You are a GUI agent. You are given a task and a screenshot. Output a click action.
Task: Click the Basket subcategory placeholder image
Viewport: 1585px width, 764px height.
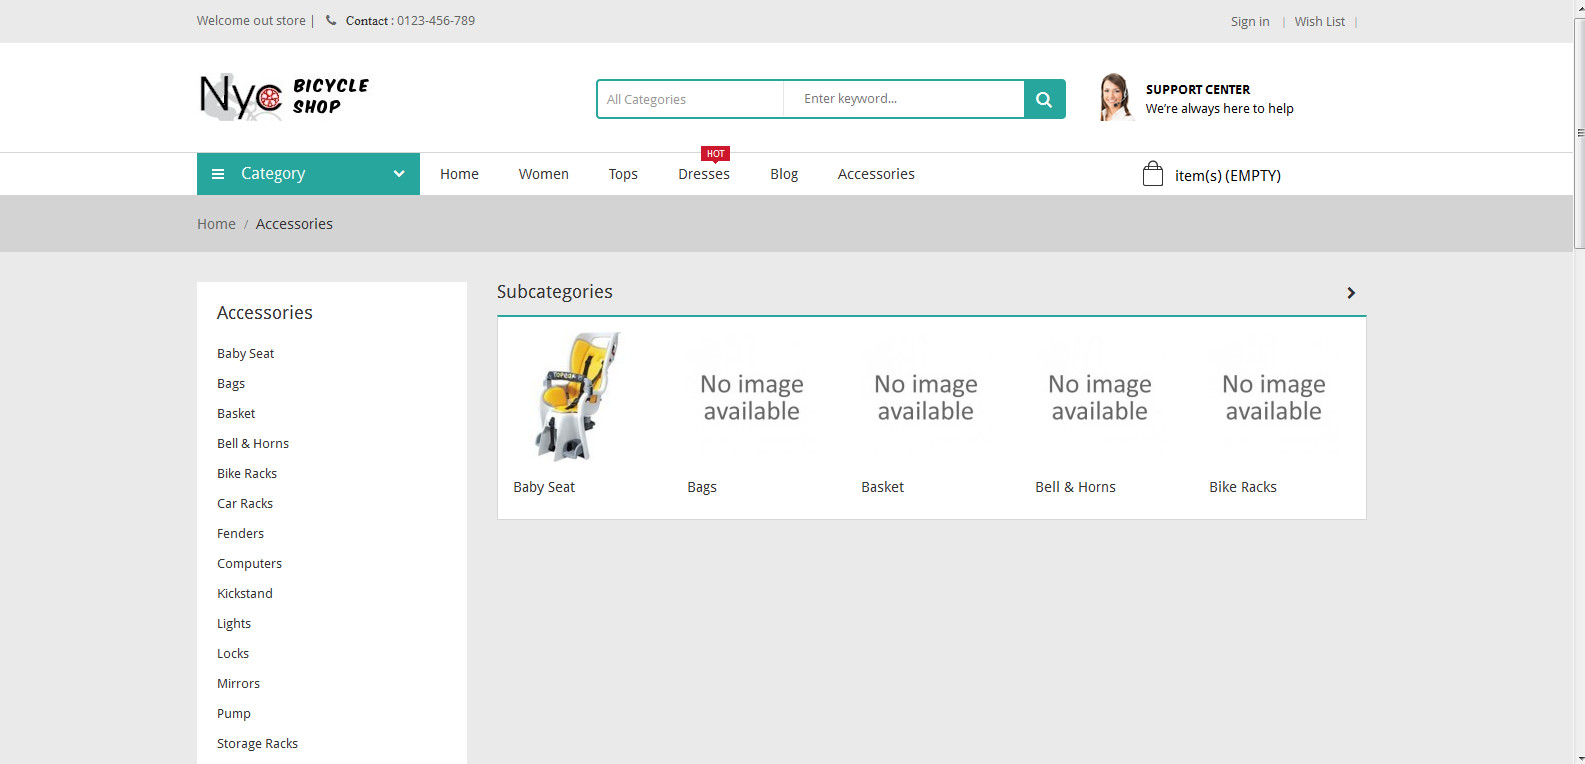click(x=926, y=397)
